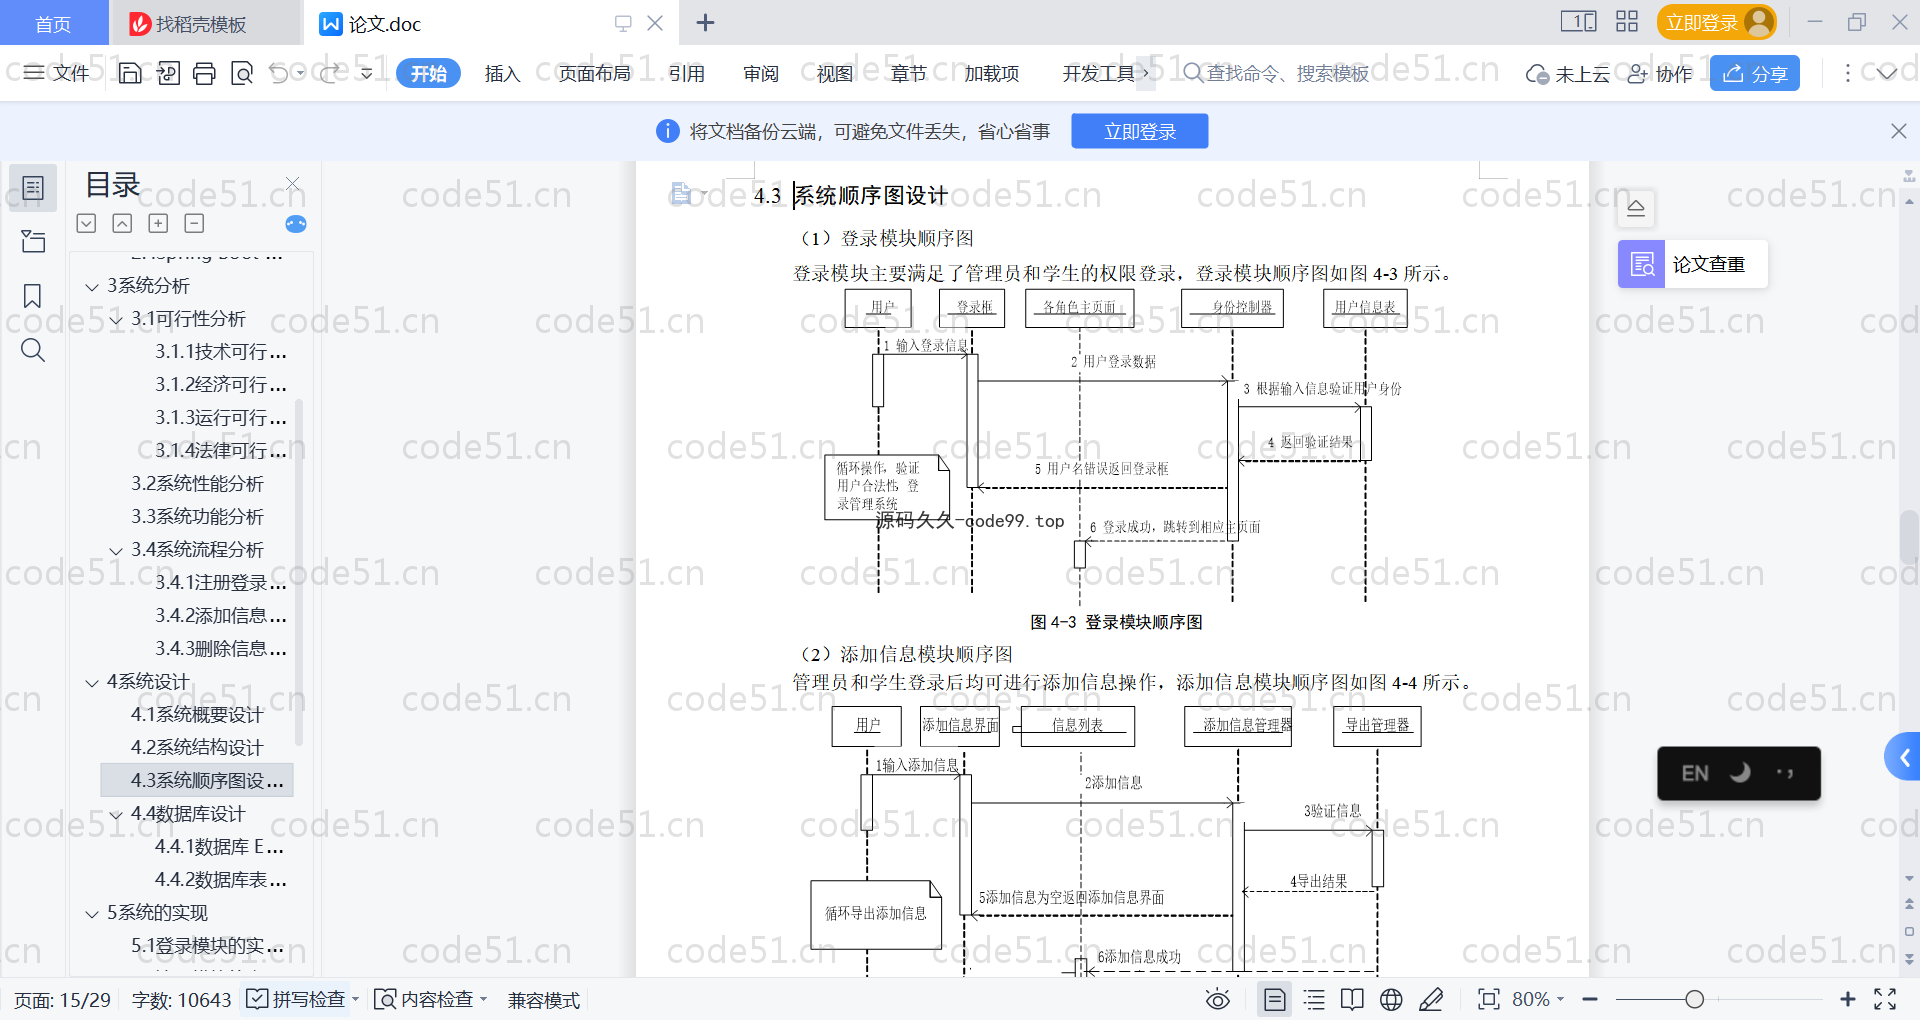Screen dimensions: 1920x1020
Task: Click the Redo arrow
Action: click(330, 73)
